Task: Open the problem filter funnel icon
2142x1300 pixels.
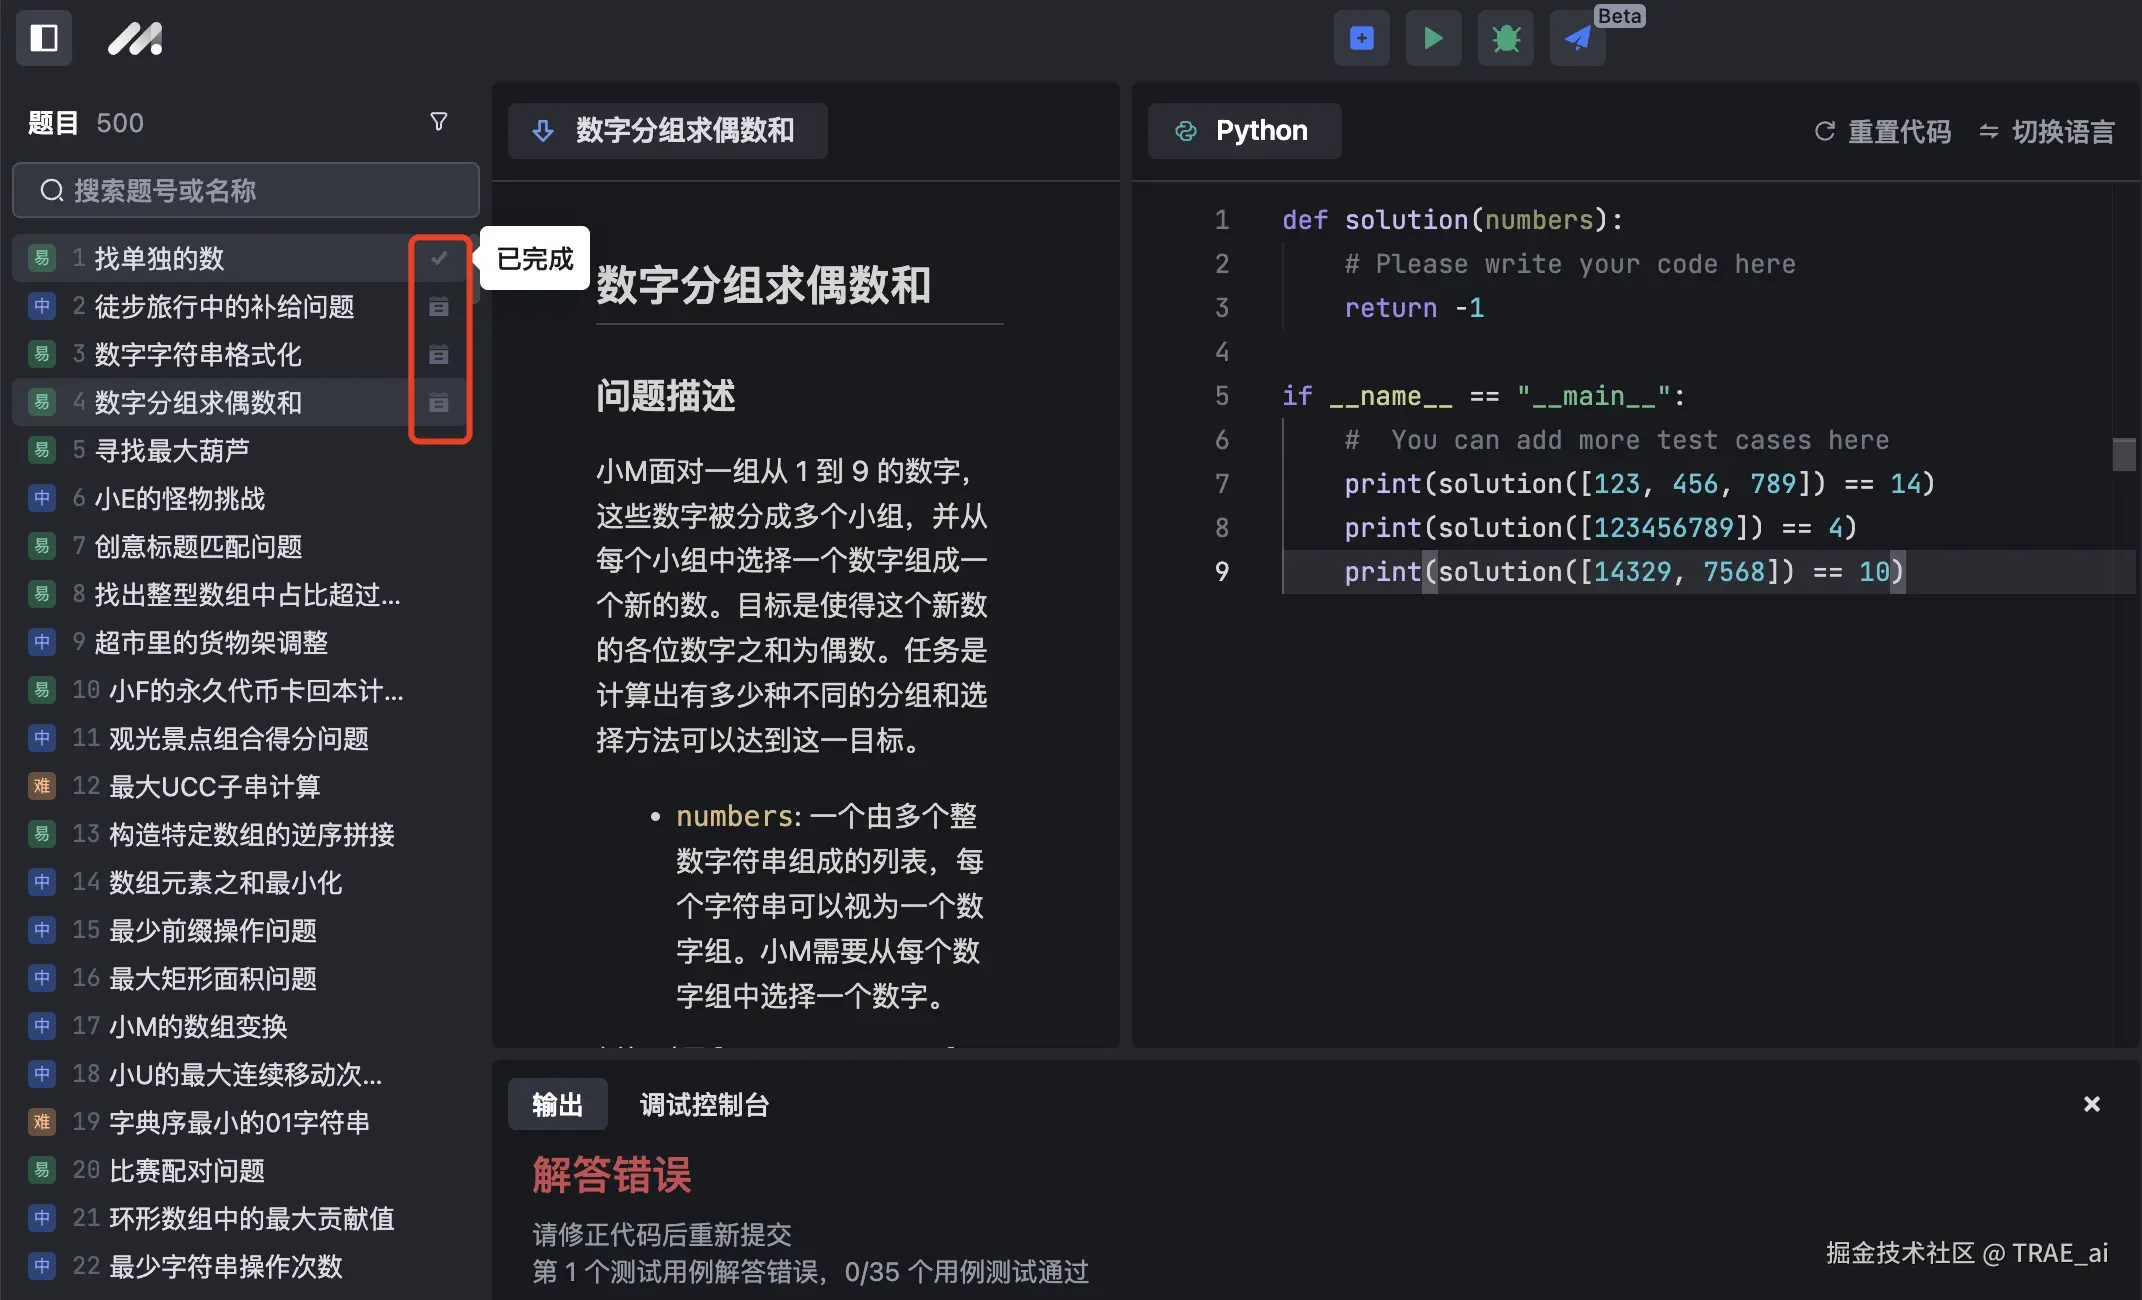Action: pos(438,122)
